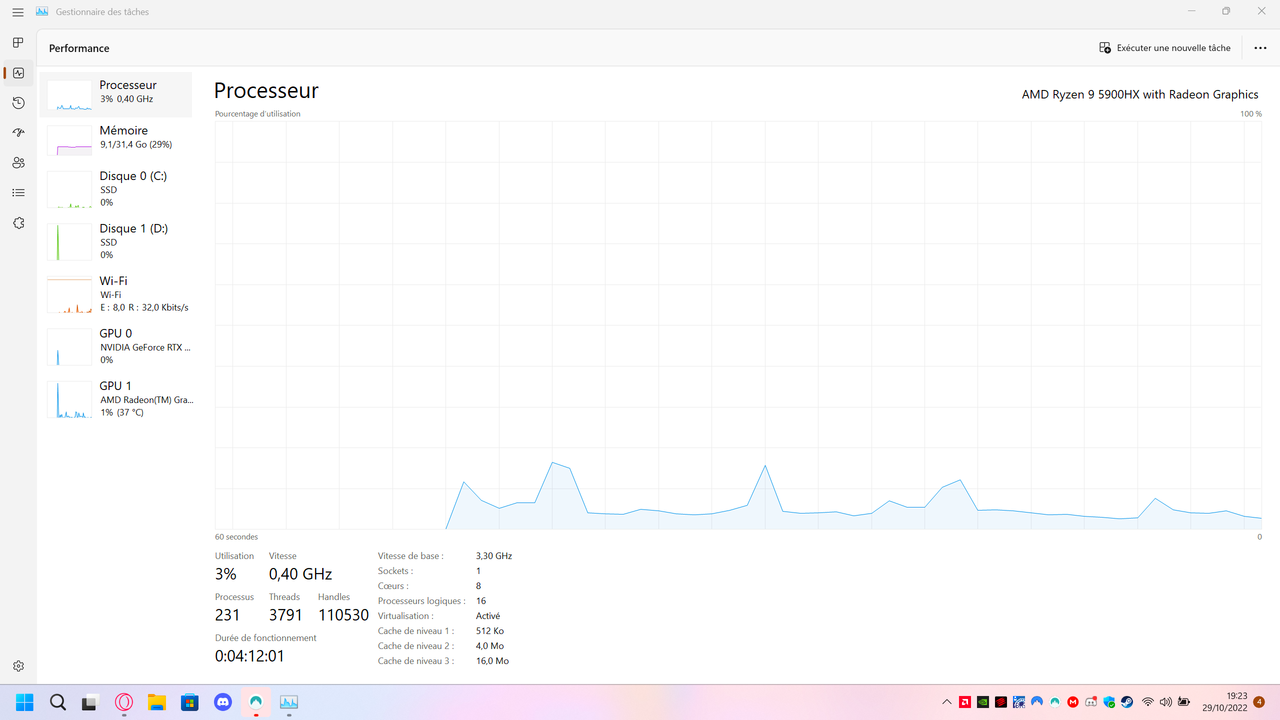
Task: Open Startup apps page icon
Action: [18, 133]
